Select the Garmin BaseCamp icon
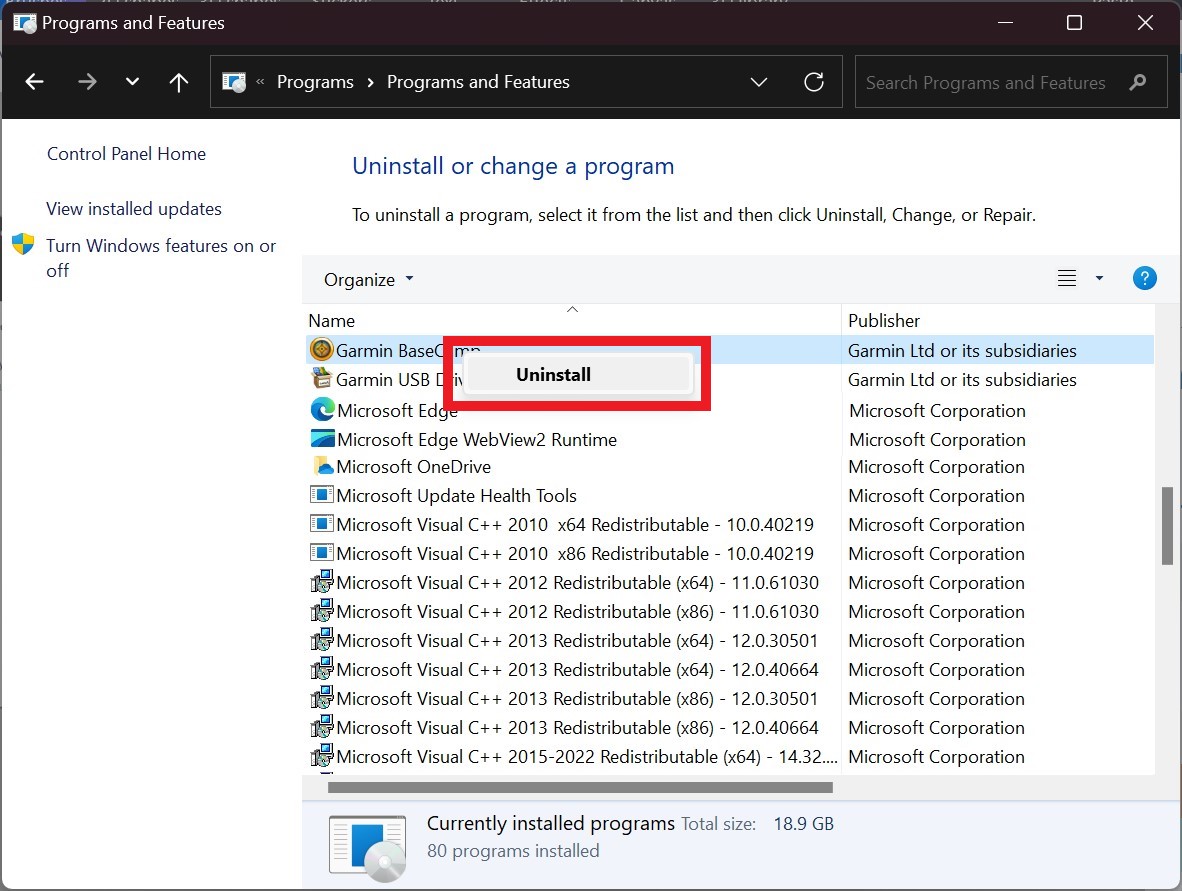This screenshot has height=891, width=1182. tap(322, 350)
